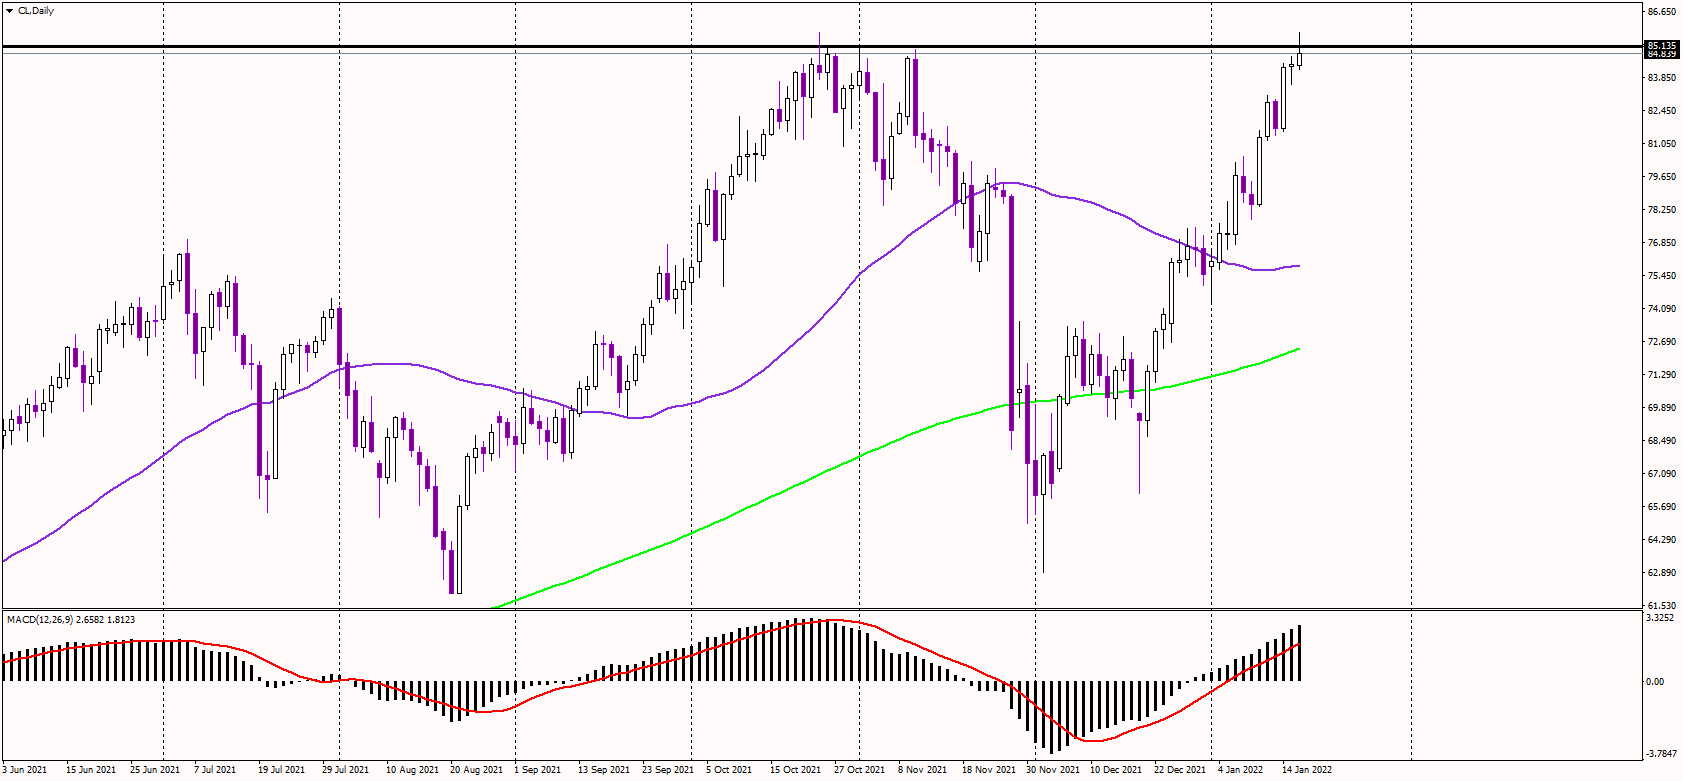Click the 67.090 price axis label
Screen dimensions: 1683x781
[x=1661, y=474]
